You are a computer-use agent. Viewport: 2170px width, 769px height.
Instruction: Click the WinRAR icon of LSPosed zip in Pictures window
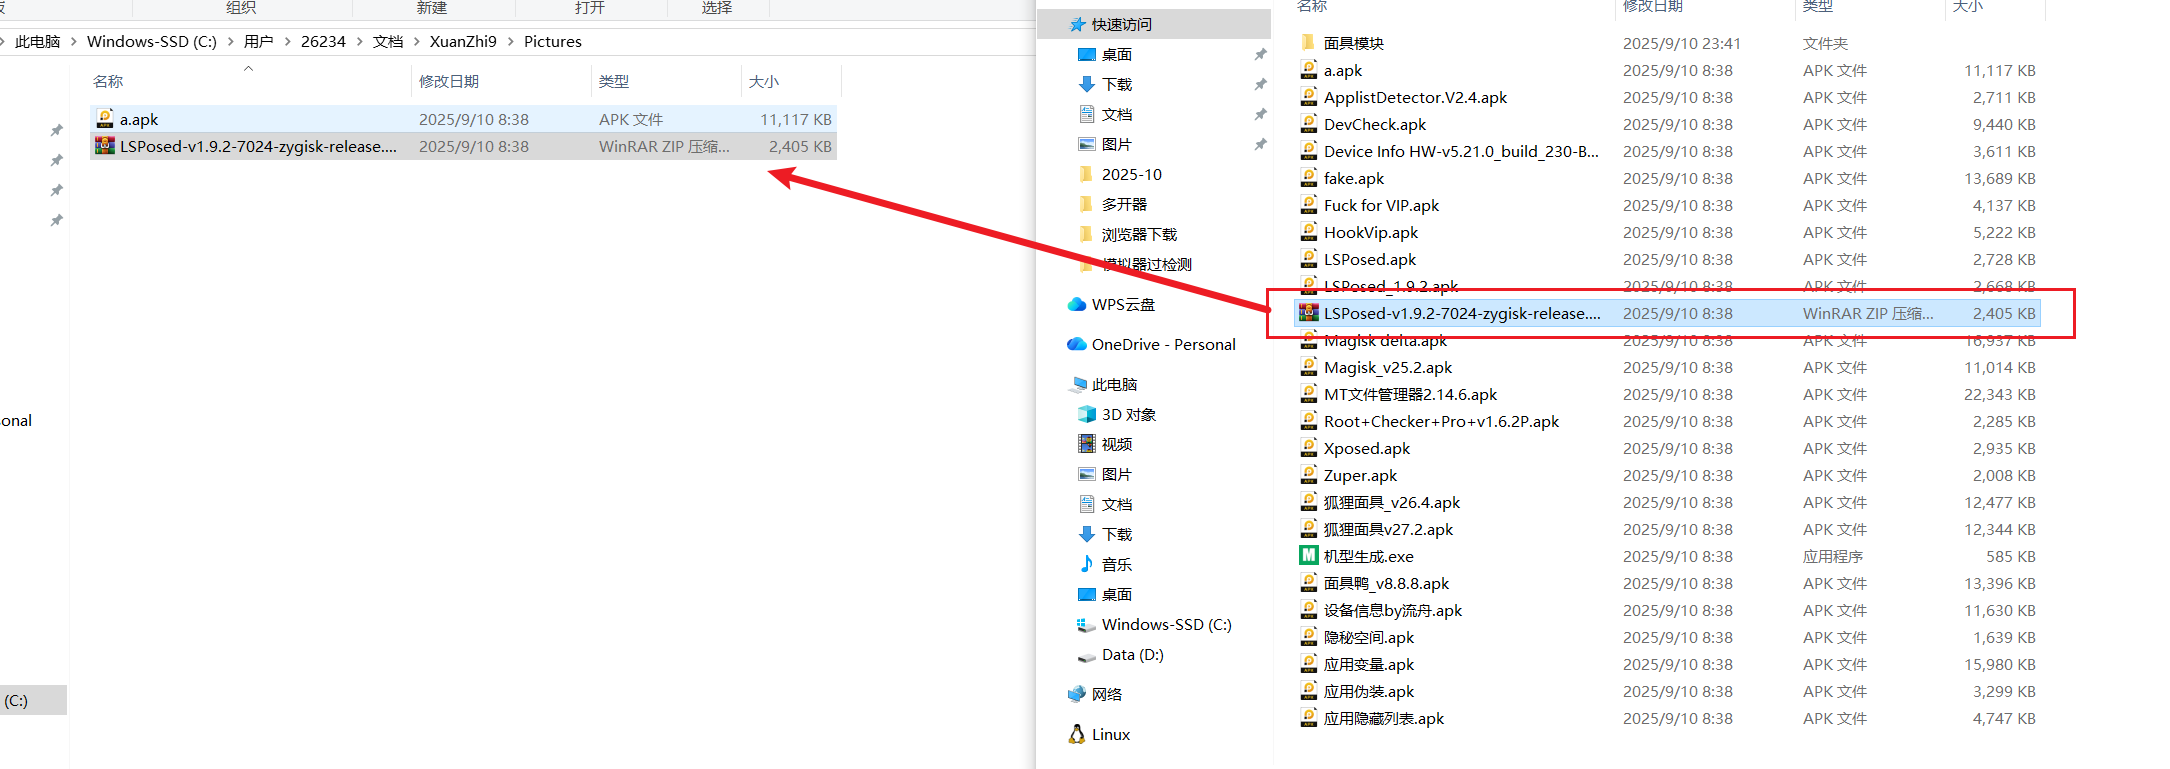point(105,146)
